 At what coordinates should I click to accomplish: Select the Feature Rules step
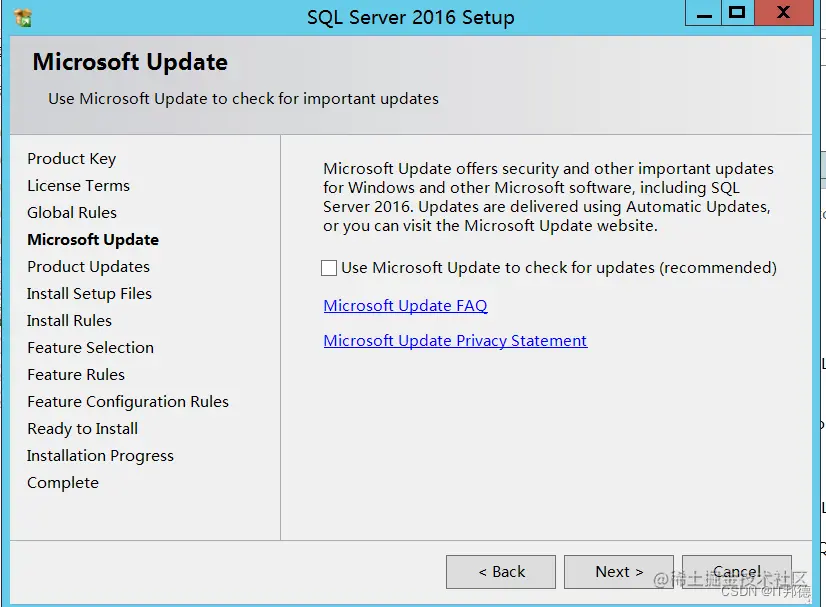click(76, 375)
